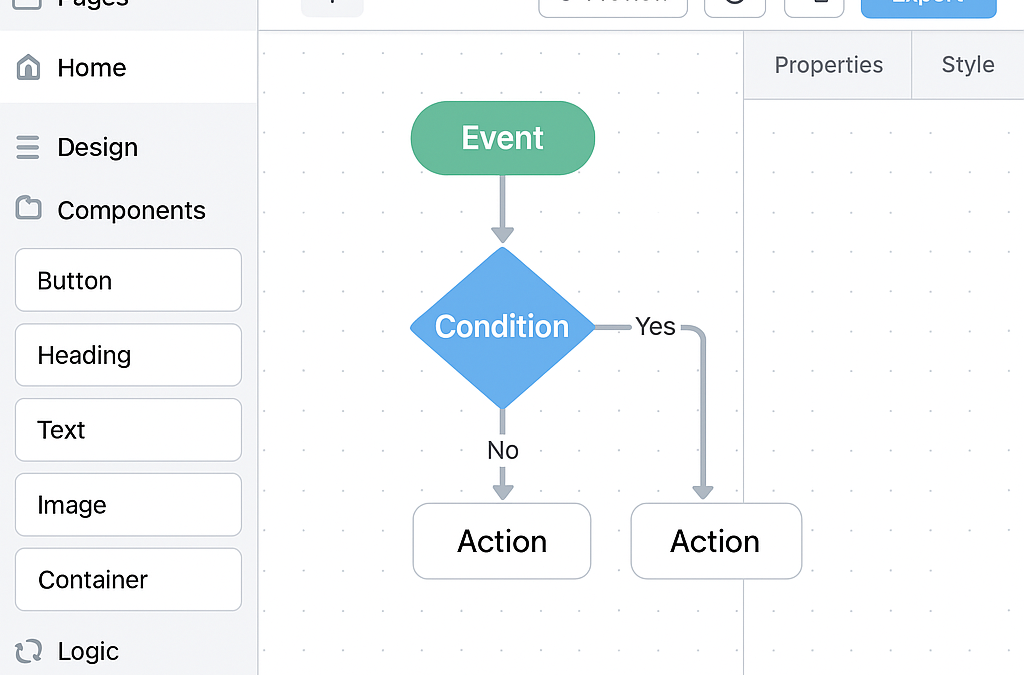Click the Pages icon in sidebar
This screenshot has width=1024, height=675.
(x=28, y=3)
